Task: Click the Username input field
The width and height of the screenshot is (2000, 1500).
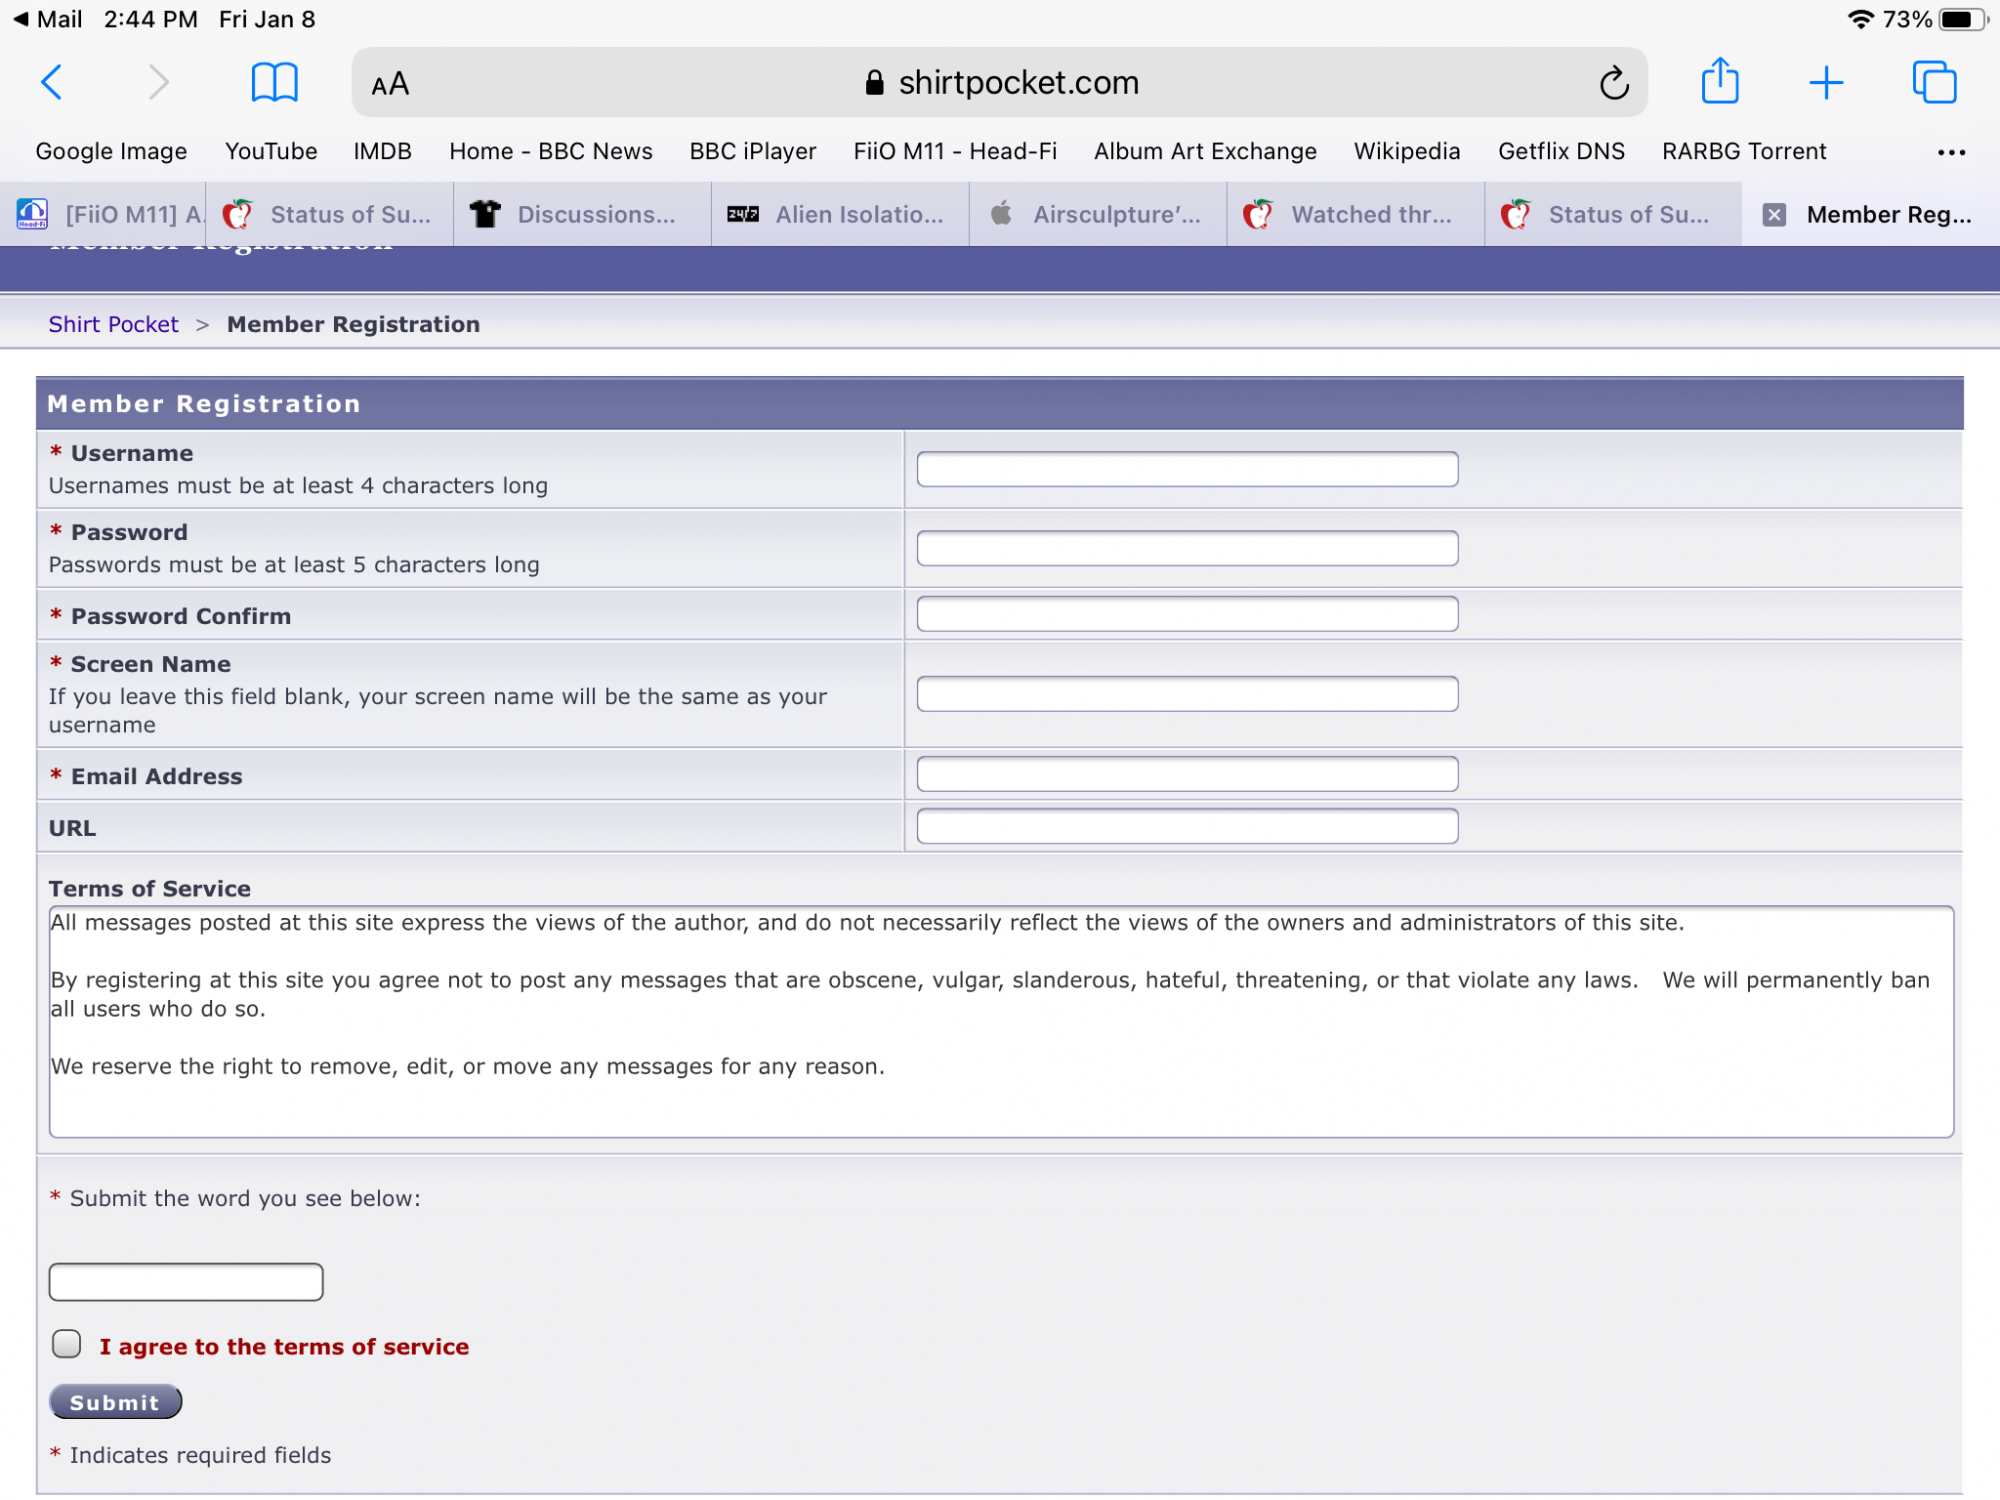Action: tap(1186, 469)
